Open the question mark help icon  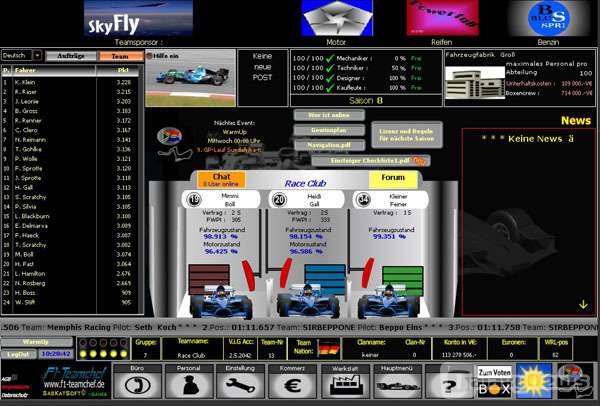point(448,386)
